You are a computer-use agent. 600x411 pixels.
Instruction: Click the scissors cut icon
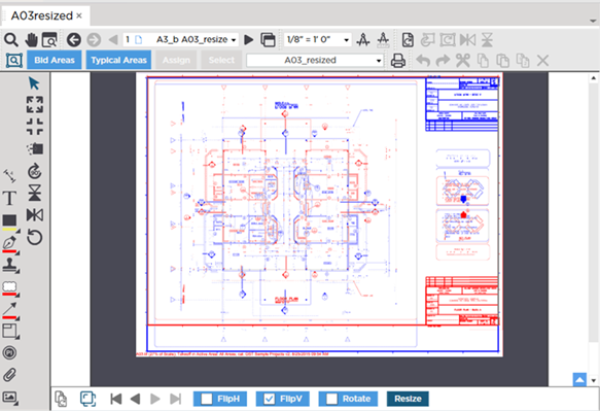[463, 60]
